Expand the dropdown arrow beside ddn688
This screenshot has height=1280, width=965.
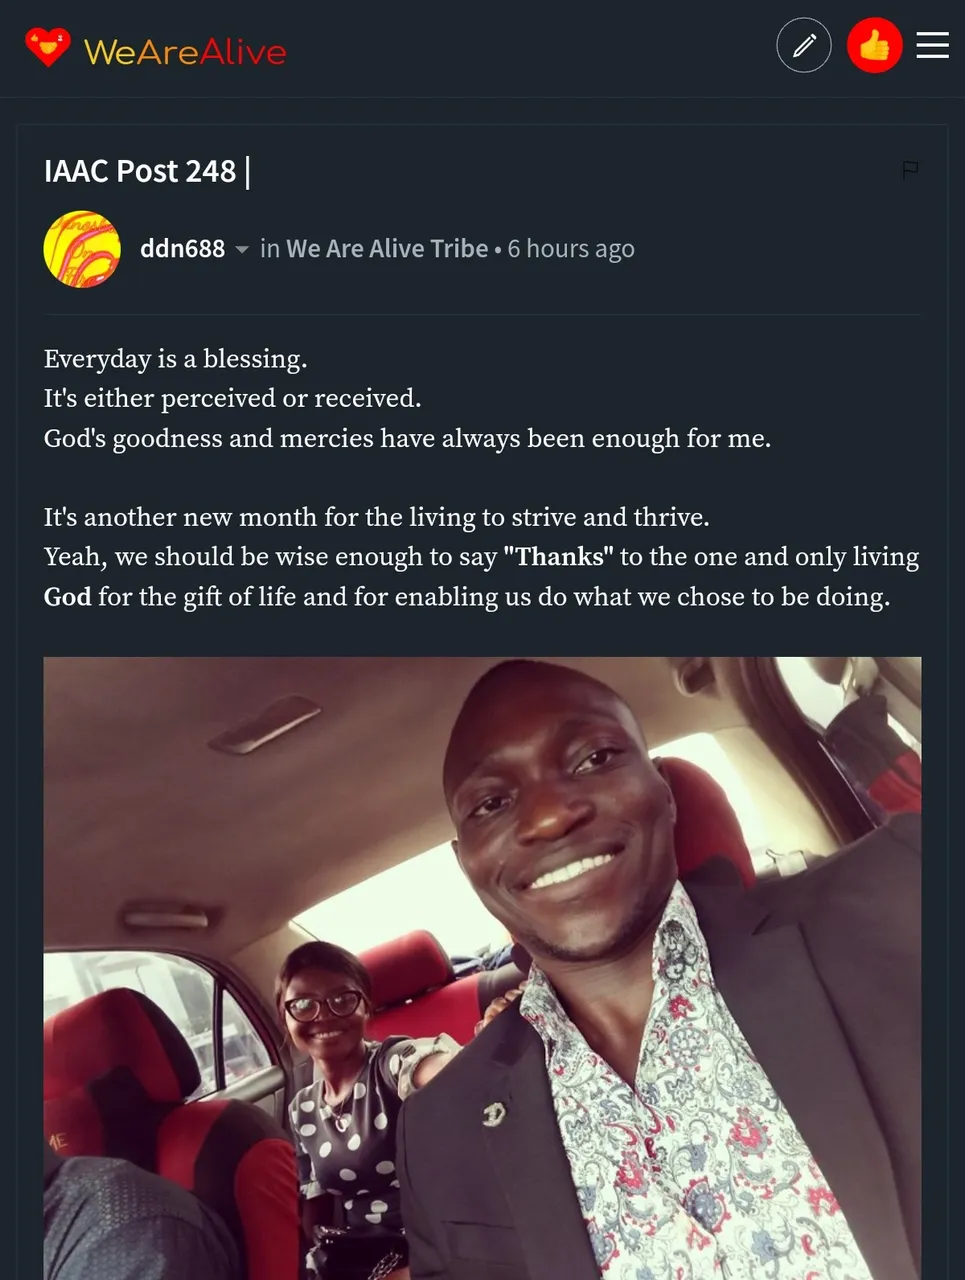242,250
